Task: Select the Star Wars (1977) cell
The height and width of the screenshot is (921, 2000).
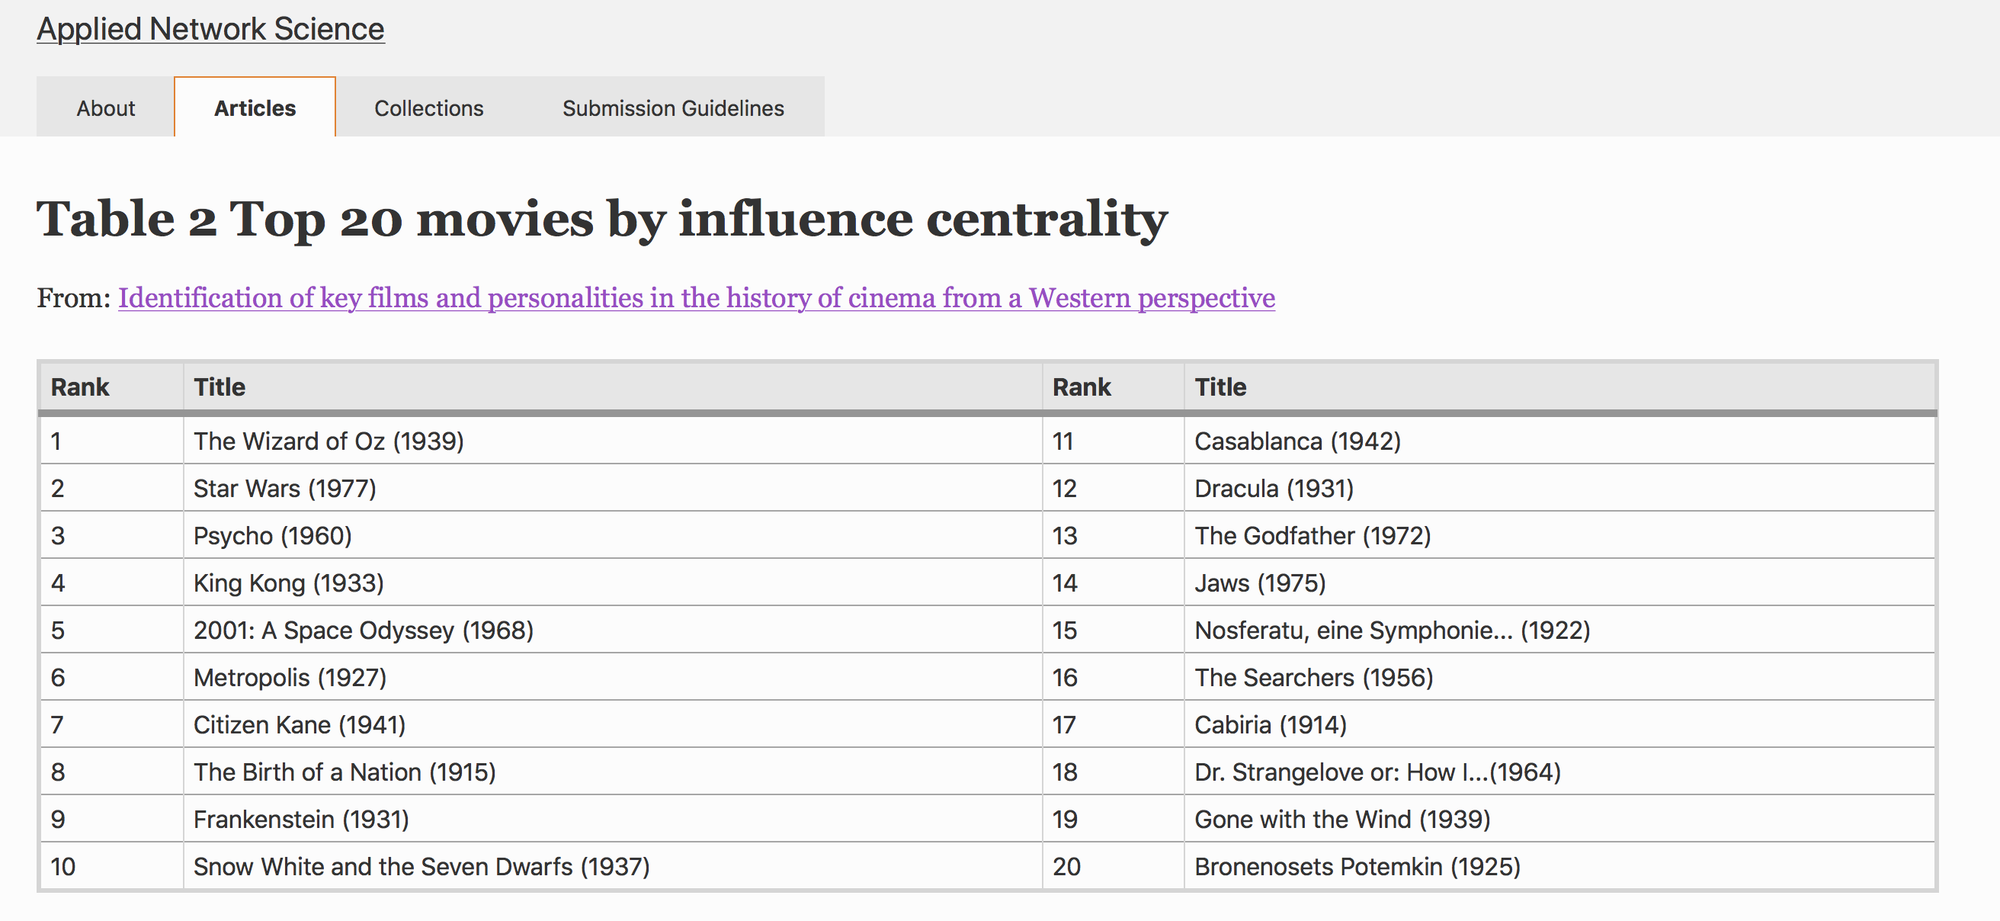Action: [612, 488]
